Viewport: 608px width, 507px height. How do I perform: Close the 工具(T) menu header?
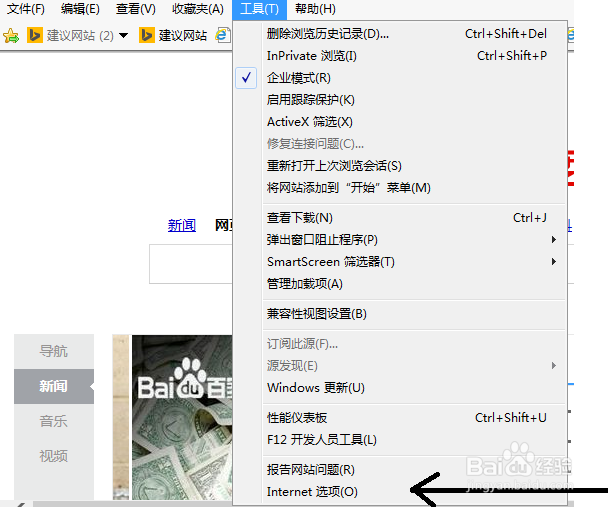[x=259, y=9]
